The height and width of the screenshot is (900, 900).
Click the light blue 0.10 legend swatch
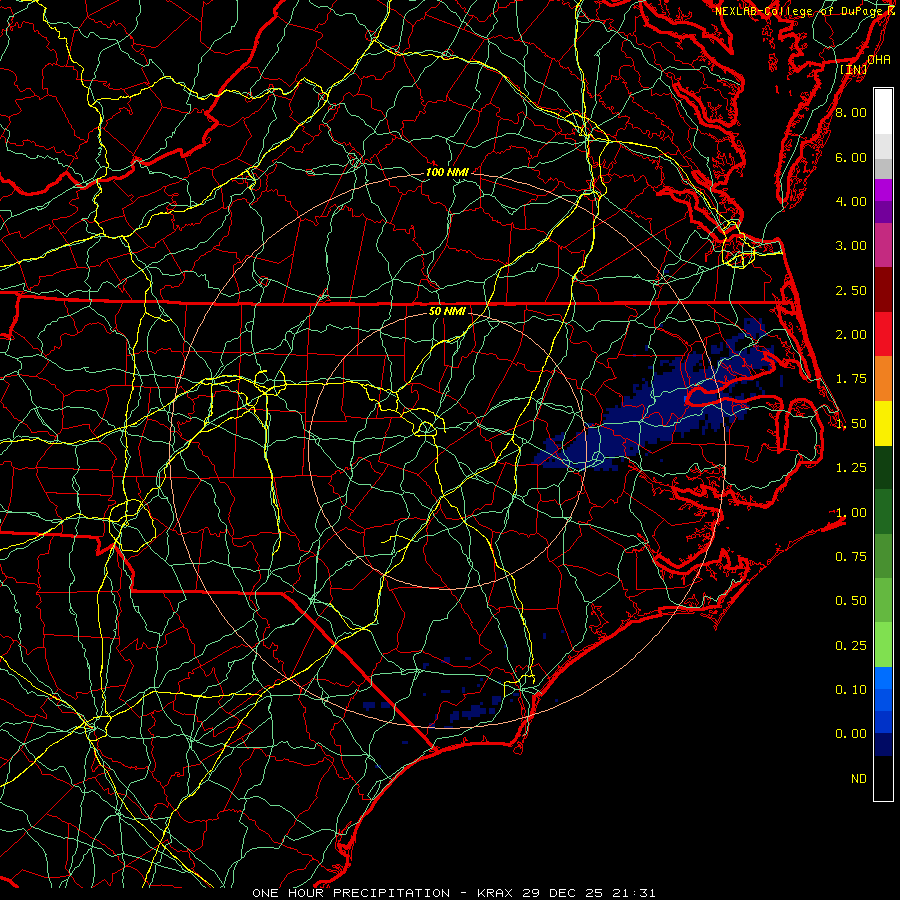(883, 678)
